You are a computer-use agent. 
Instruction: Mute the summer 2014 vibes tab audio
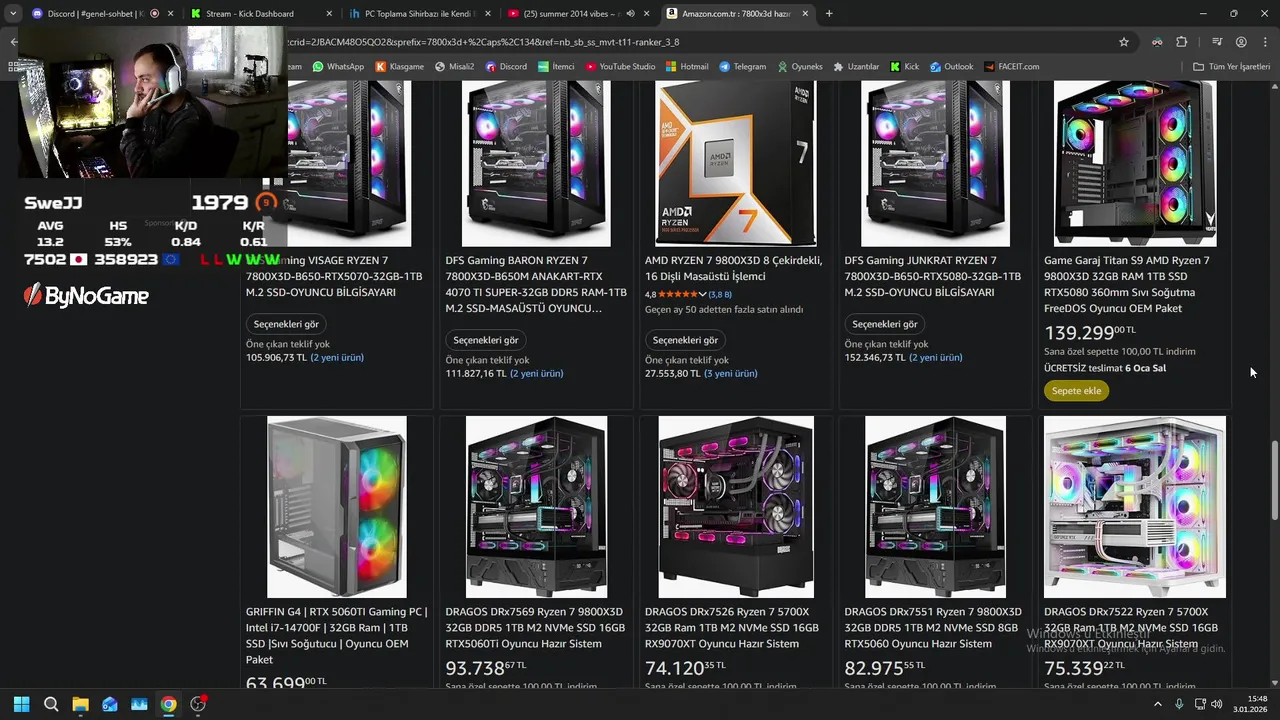click(x=630, y=14)
